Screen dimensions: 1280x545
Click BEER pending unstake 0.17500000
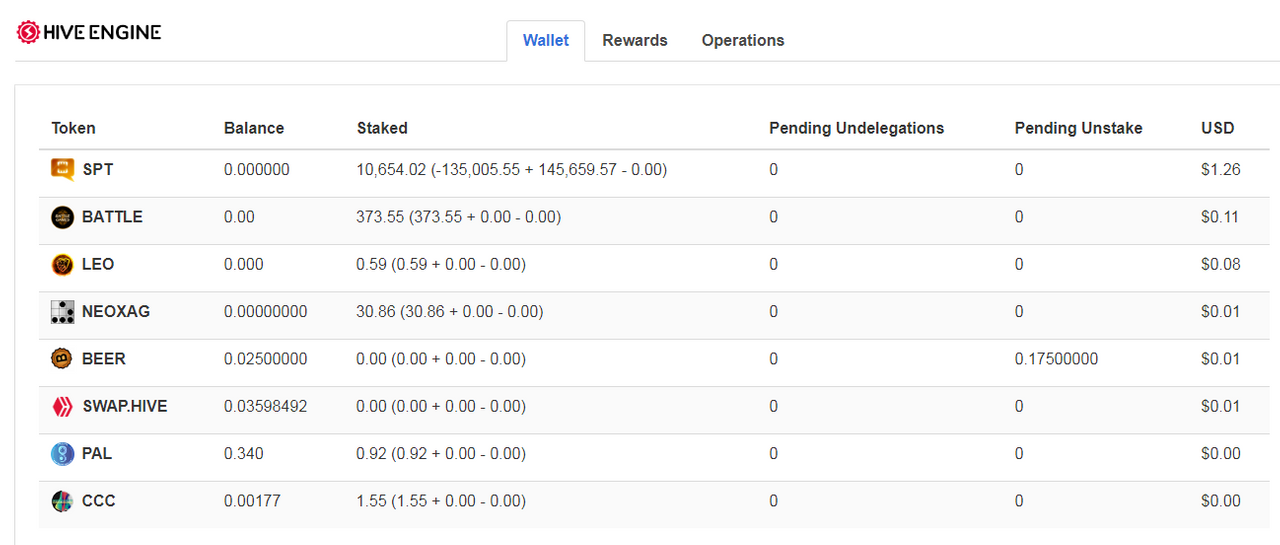[1057, 359]
